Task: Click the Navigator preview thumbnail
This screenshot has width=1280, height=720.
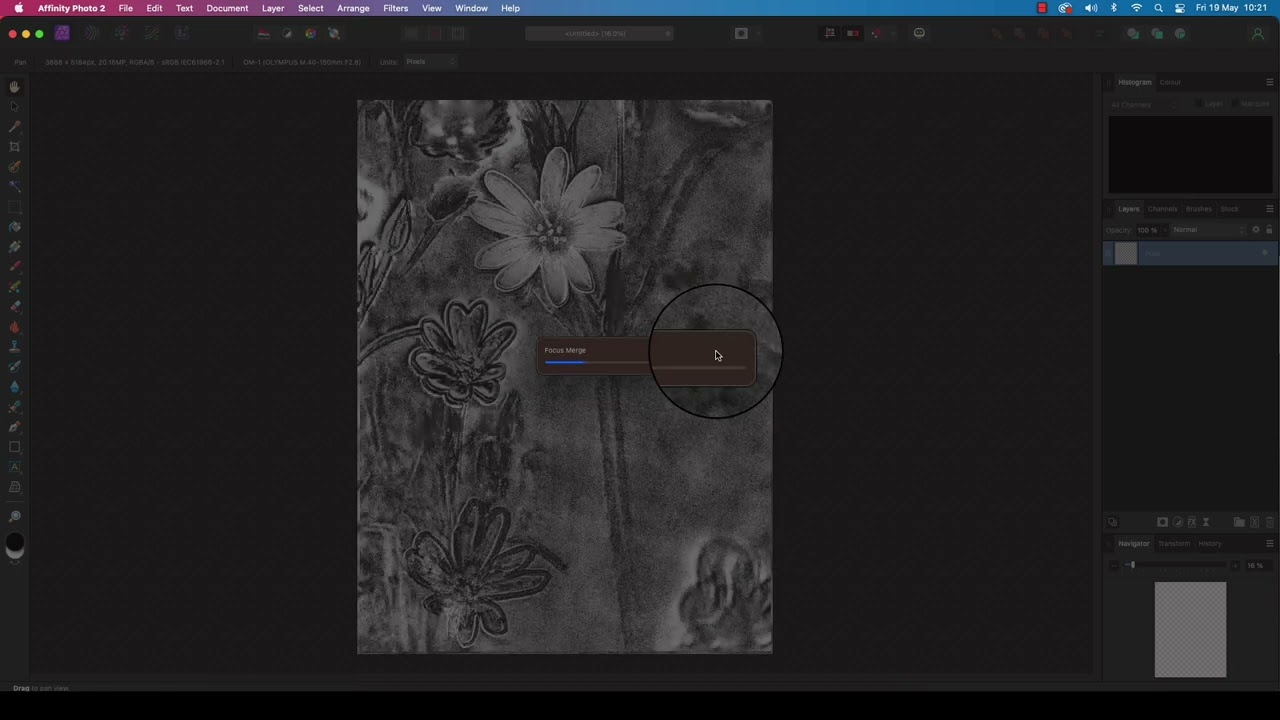Action: (1190, 630)
